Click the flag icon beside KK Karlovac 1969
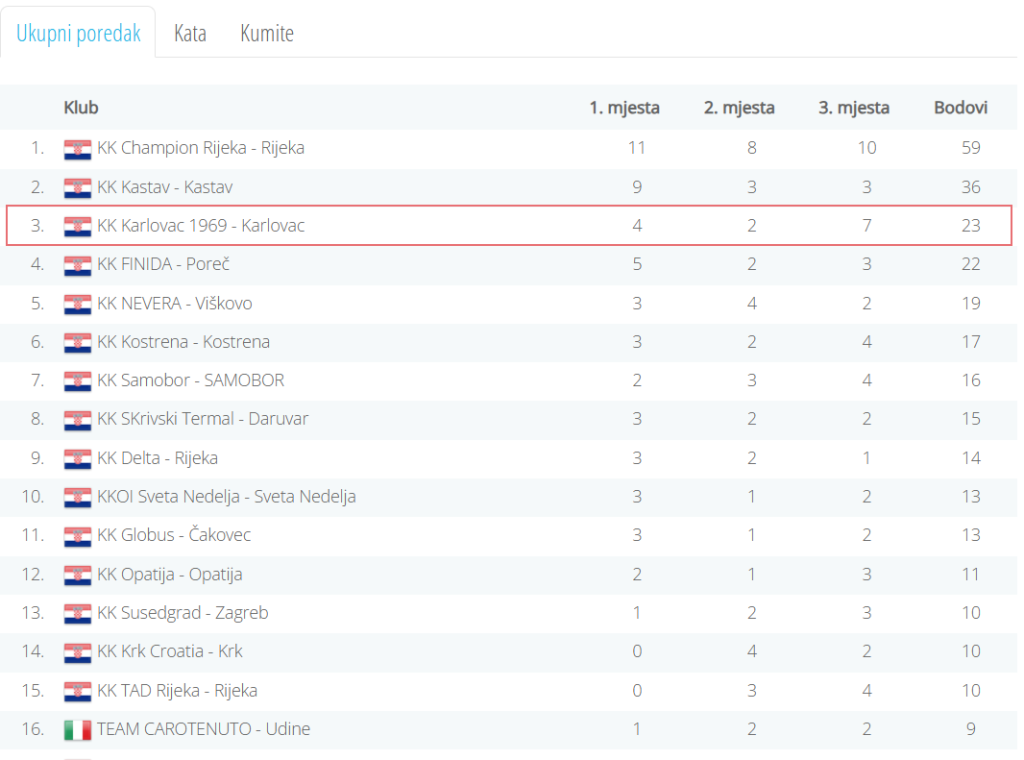Image resolution: width=1024 pixels, height=760 pixels. click(77, 226)
